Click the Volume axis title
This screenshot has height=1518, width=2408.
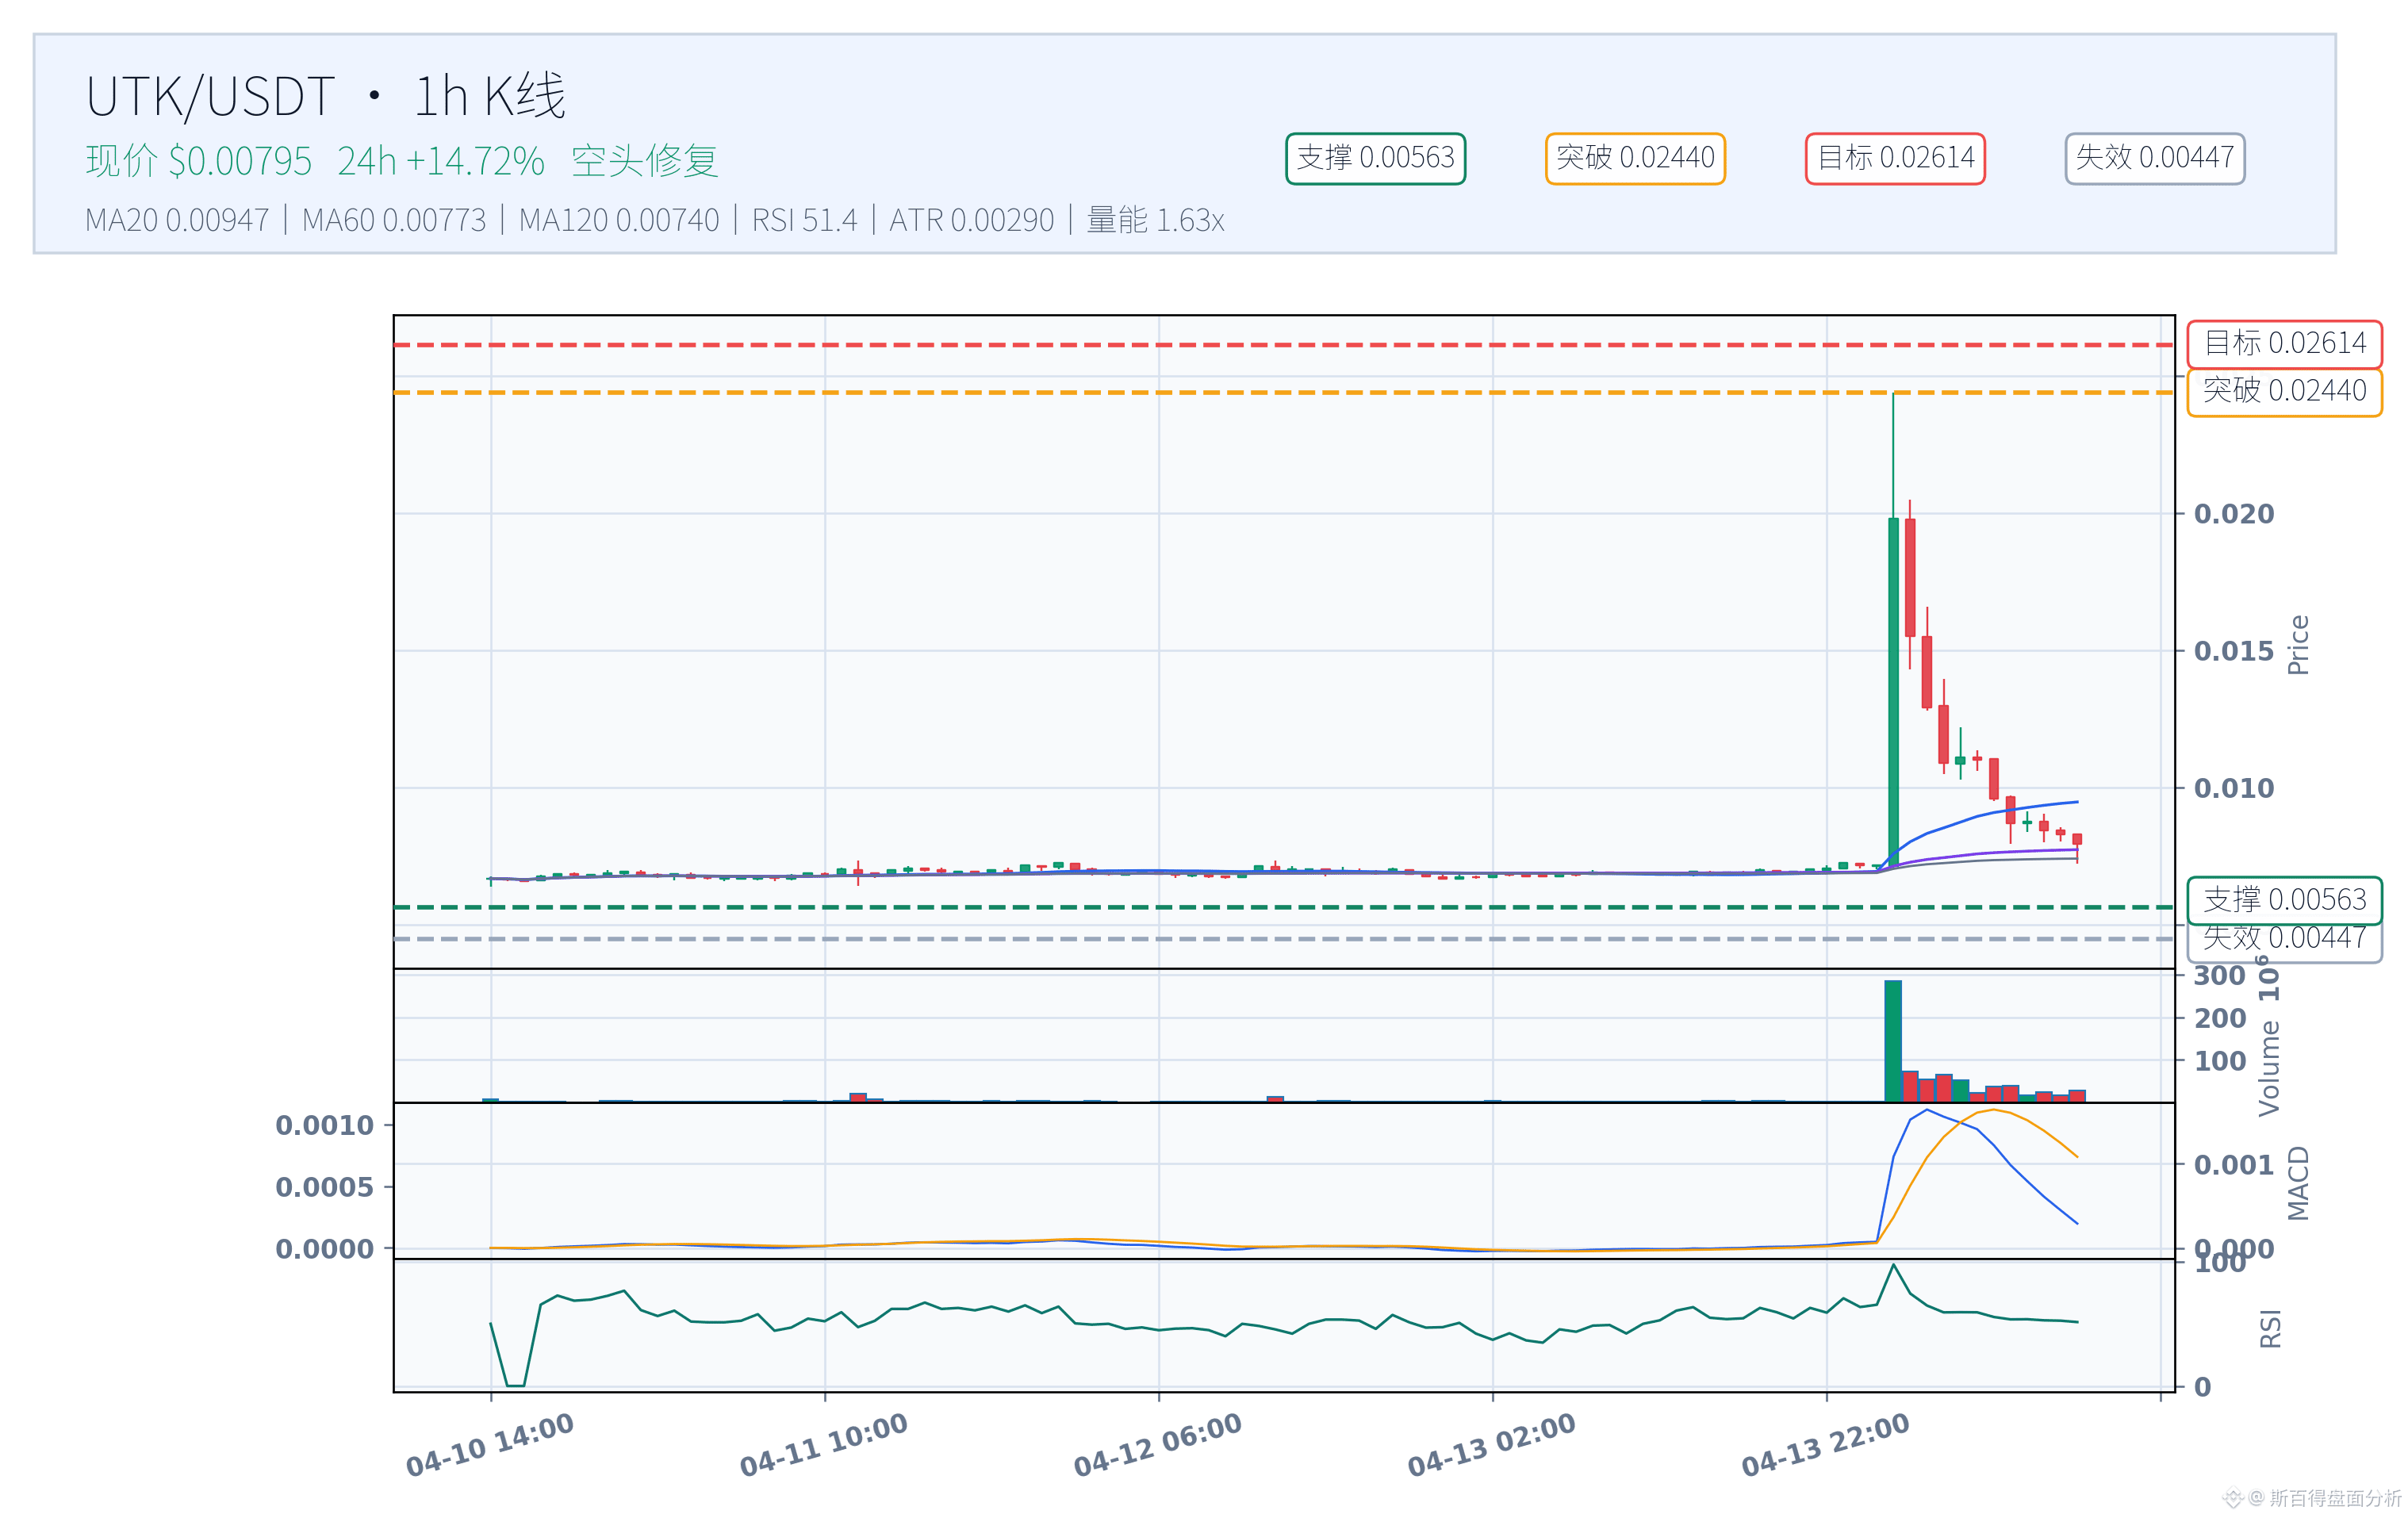point(2269,1068)
